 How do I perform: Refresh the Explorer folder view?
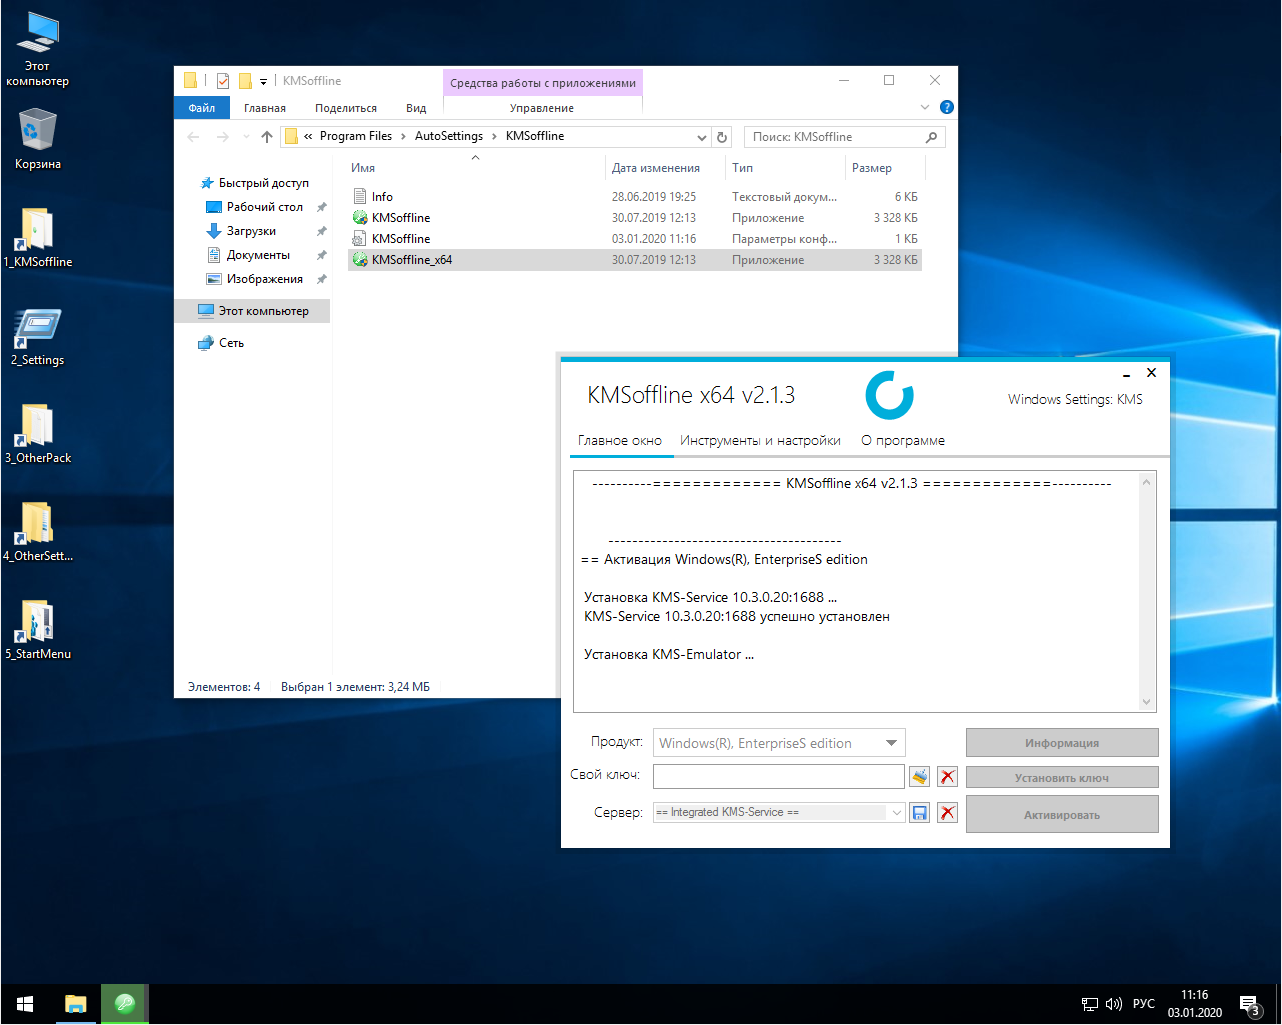[x=723, y=137]
